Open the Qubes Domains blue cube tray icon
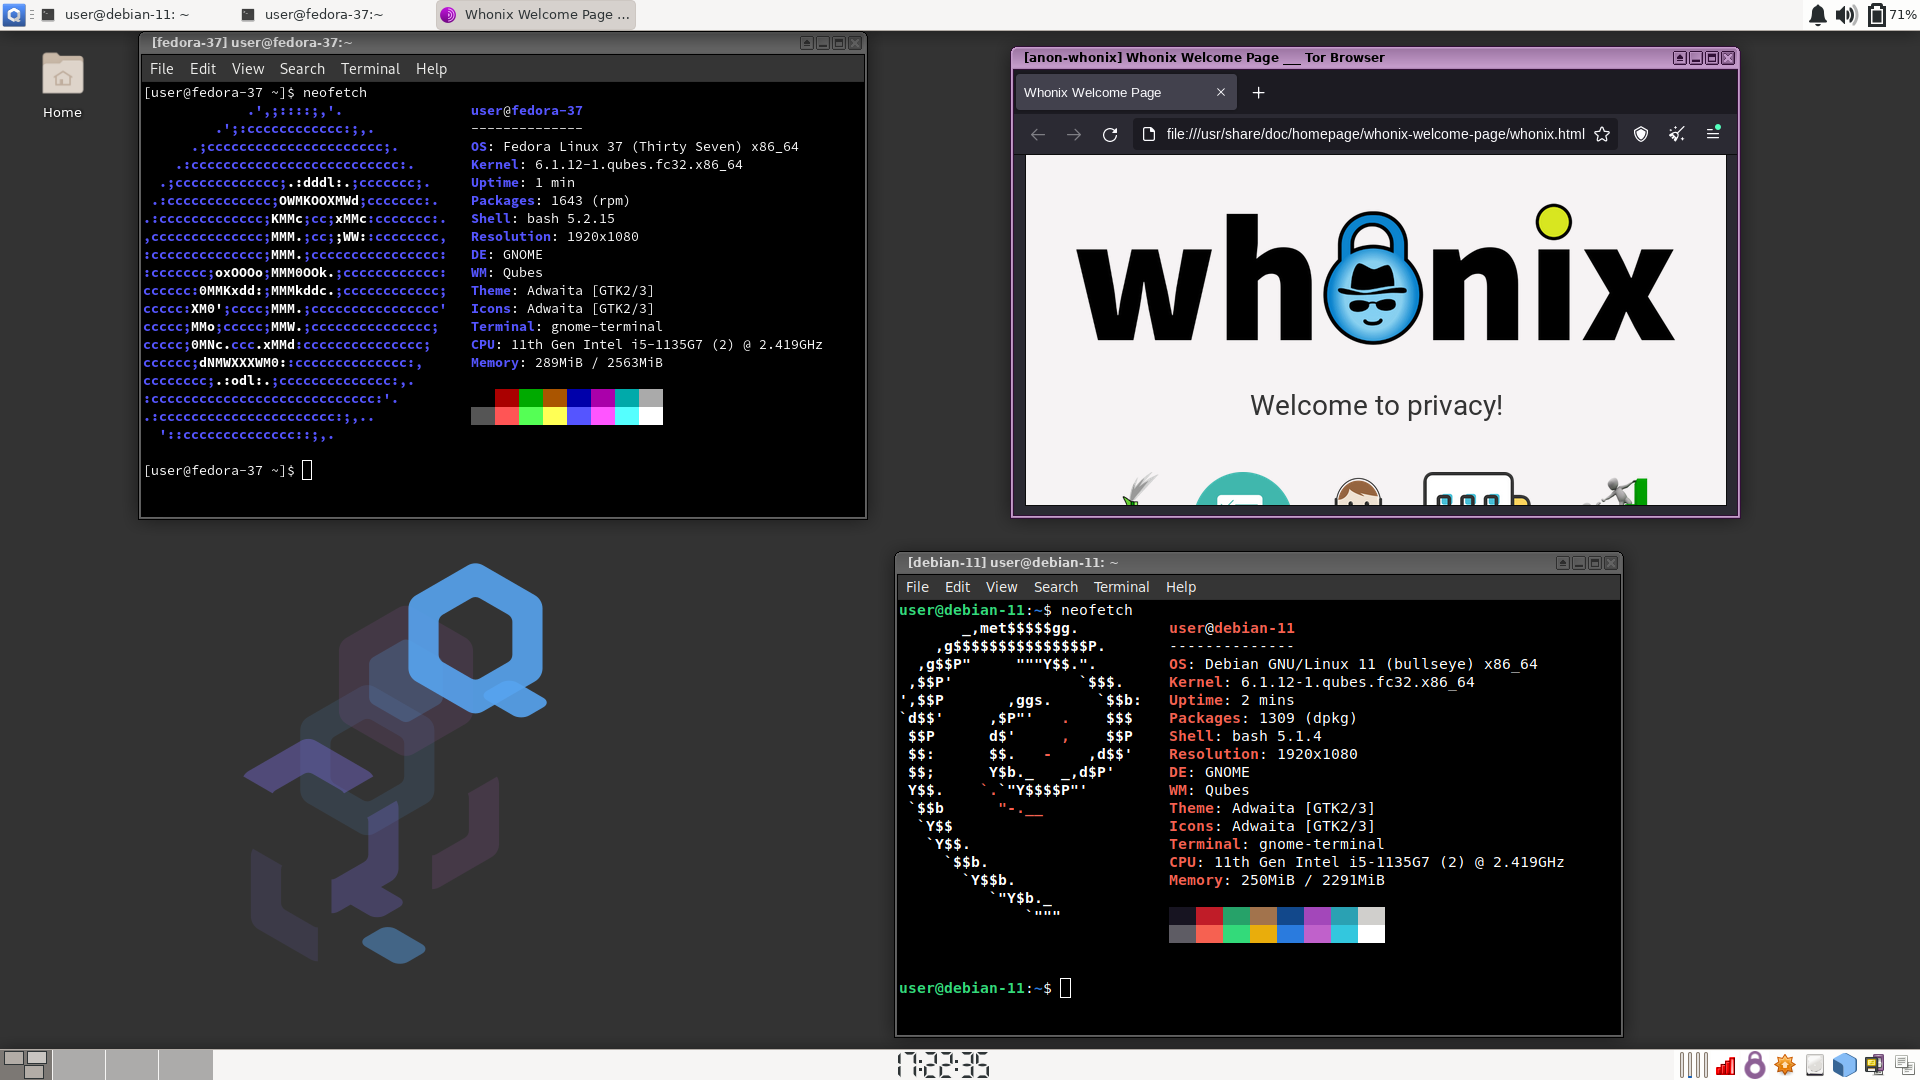1920x1080 pixels. (x=1844, y=1065)
